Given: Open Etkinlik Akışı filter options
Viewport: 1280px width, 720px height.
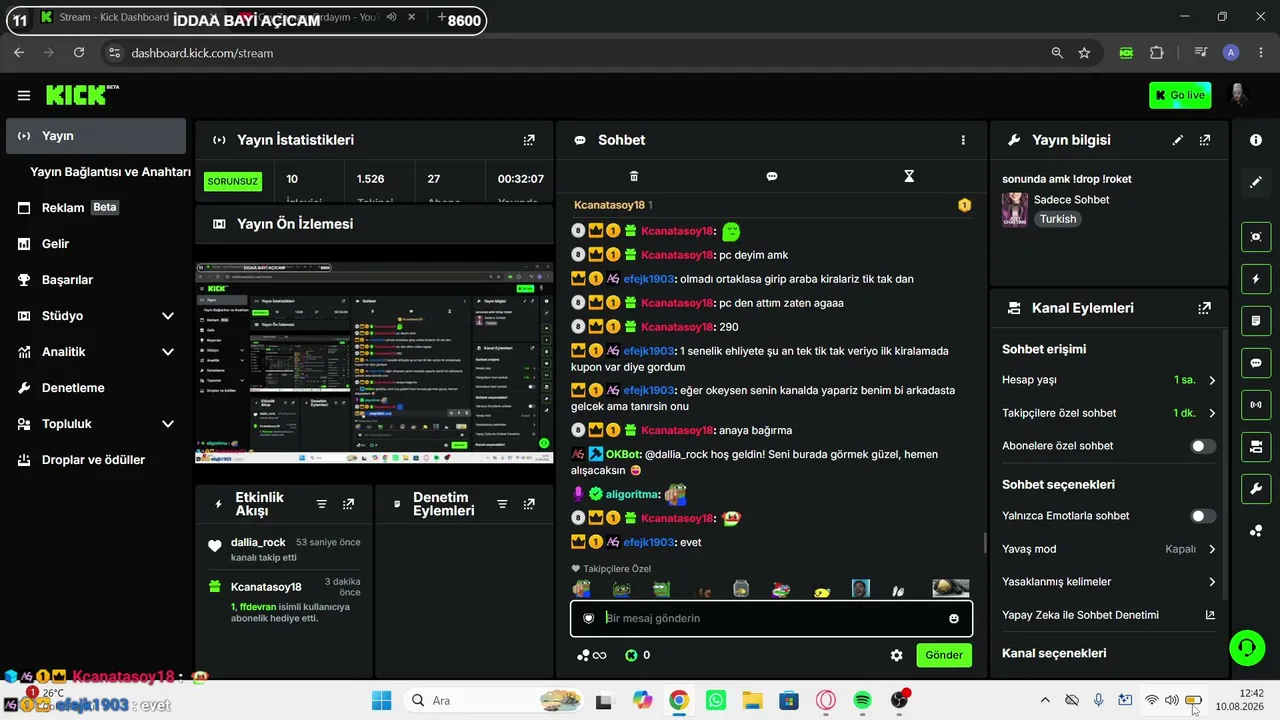Looking at the screenshot, I should [x=321, y=504].
